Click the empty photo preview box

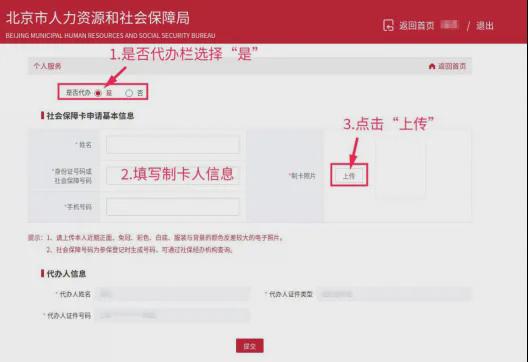[x=400, y=170]
